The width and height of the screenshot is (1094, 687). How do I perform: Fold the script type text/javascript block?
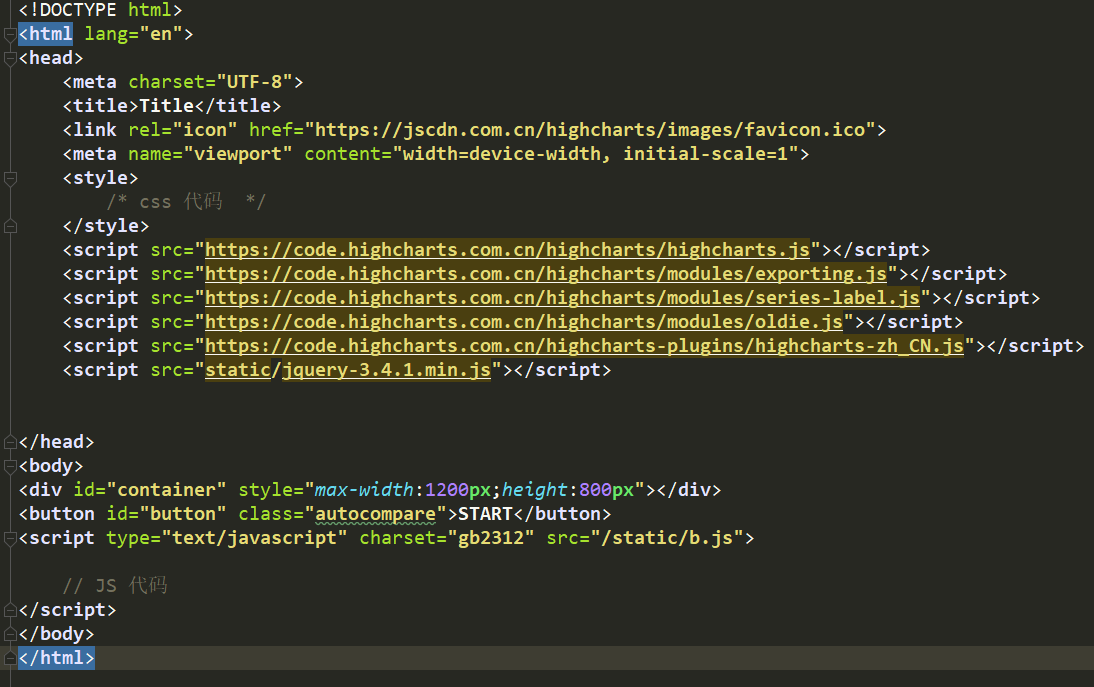coord(10,538)
